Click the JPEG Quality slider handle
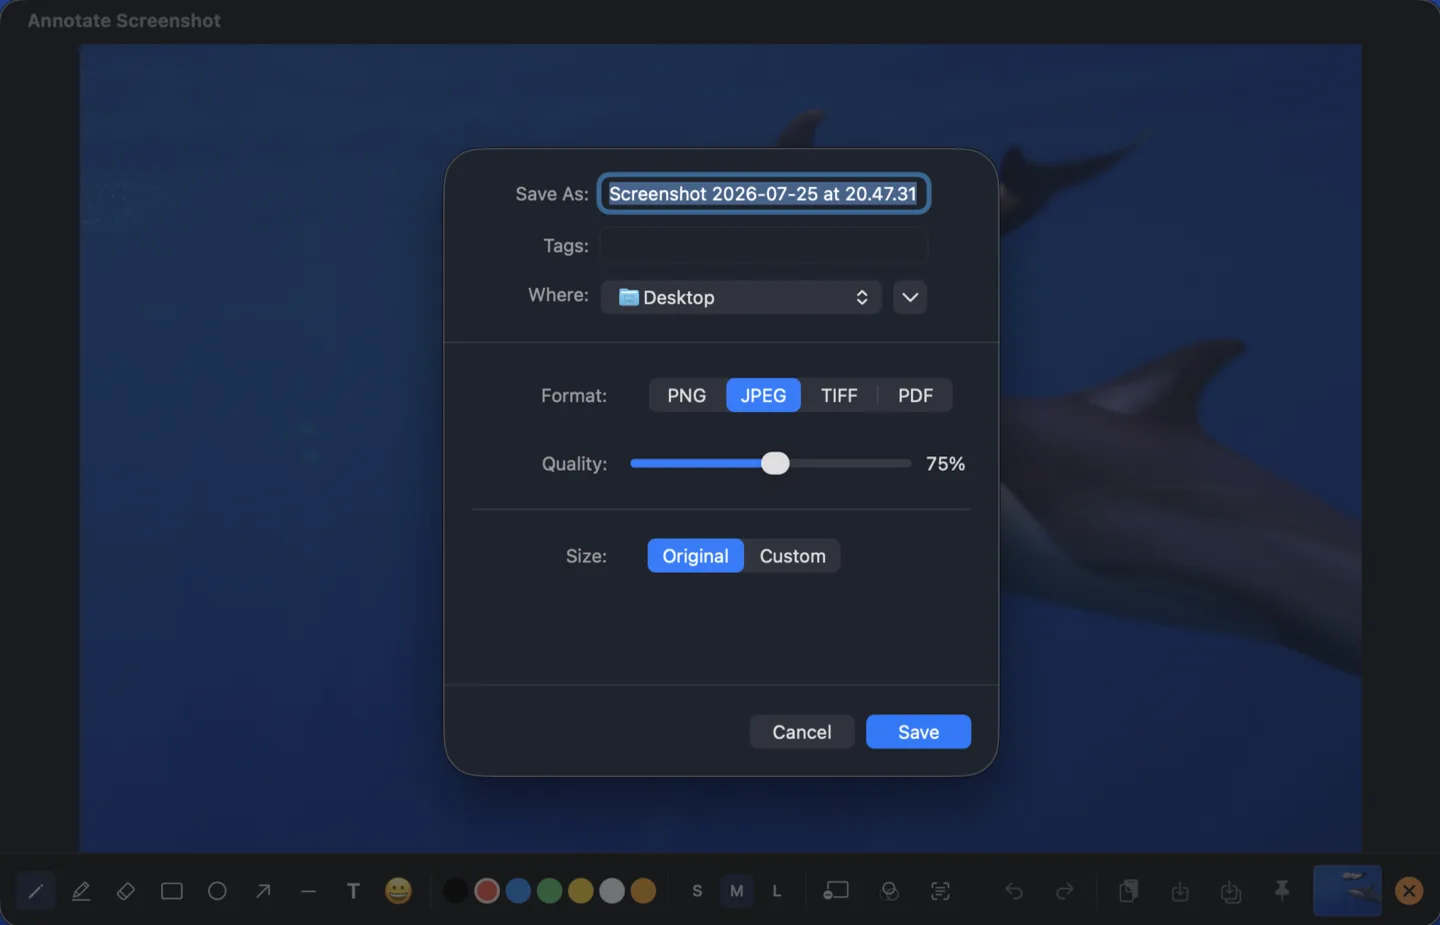Image resolution: width=1440 pixels, height=925 pixels. coord(775,463)
